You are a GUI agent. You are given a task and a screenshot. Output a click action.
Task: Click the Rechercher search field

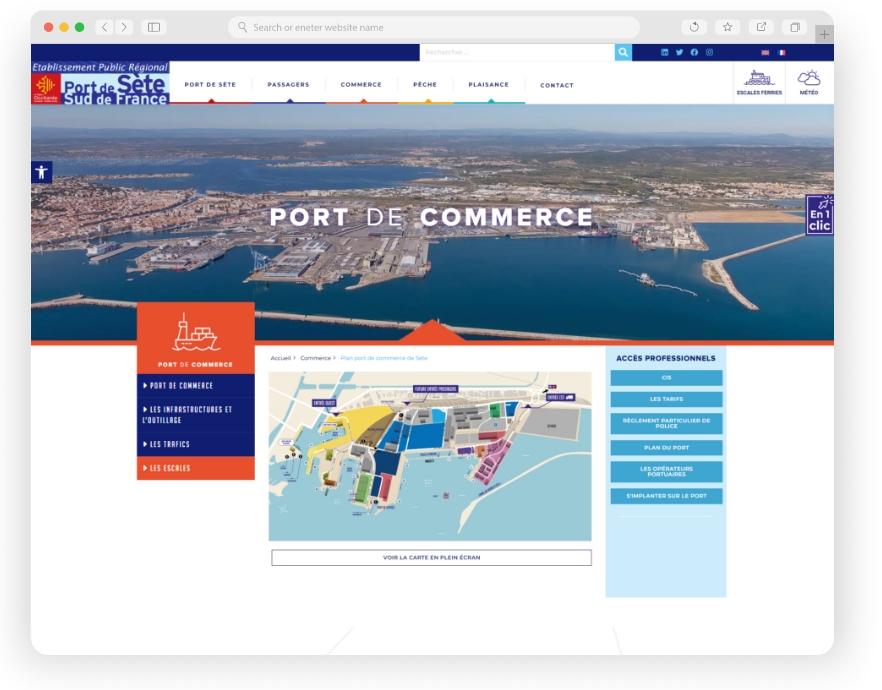click(517, 52)
